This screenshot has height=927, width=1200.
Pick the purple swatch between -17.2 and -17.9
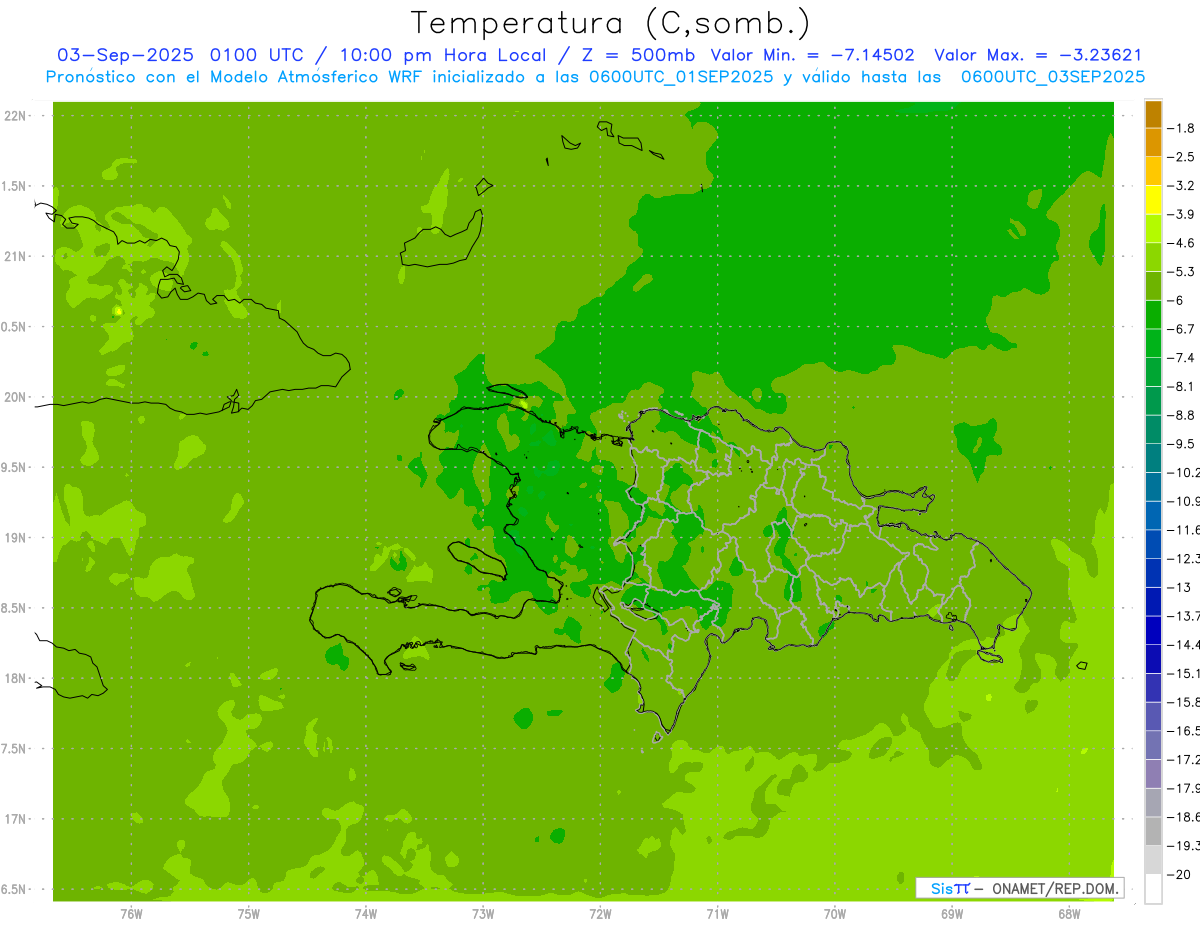click(1153, 773)
